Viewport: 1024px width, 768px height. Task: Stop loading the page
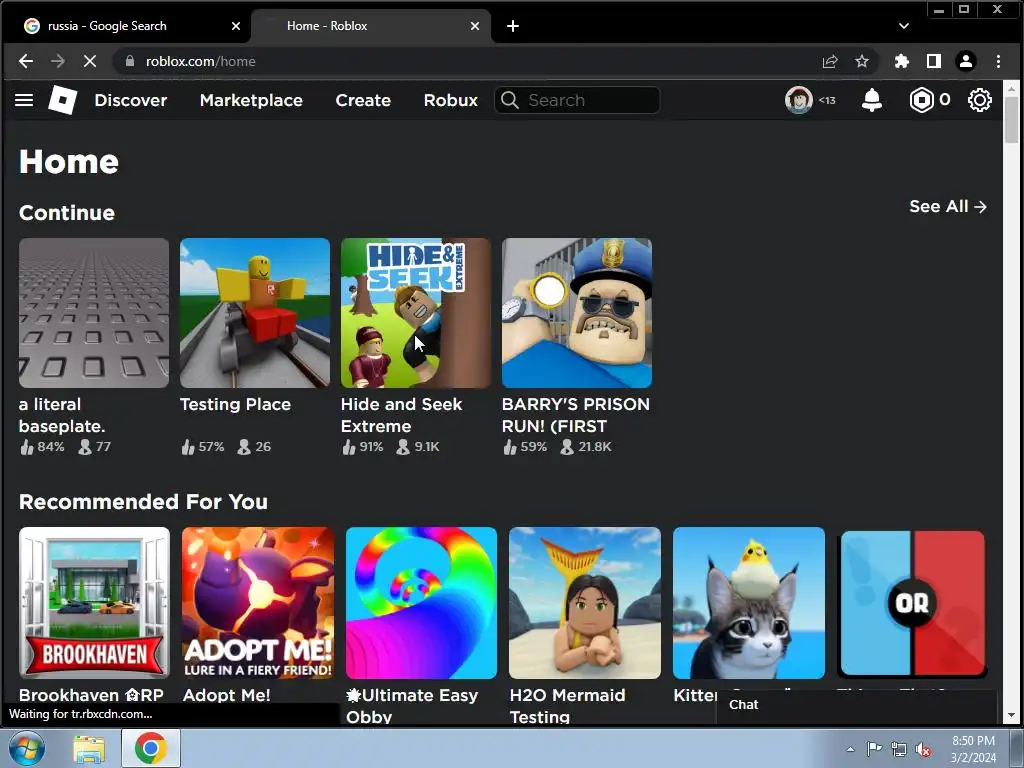[89, 61]
